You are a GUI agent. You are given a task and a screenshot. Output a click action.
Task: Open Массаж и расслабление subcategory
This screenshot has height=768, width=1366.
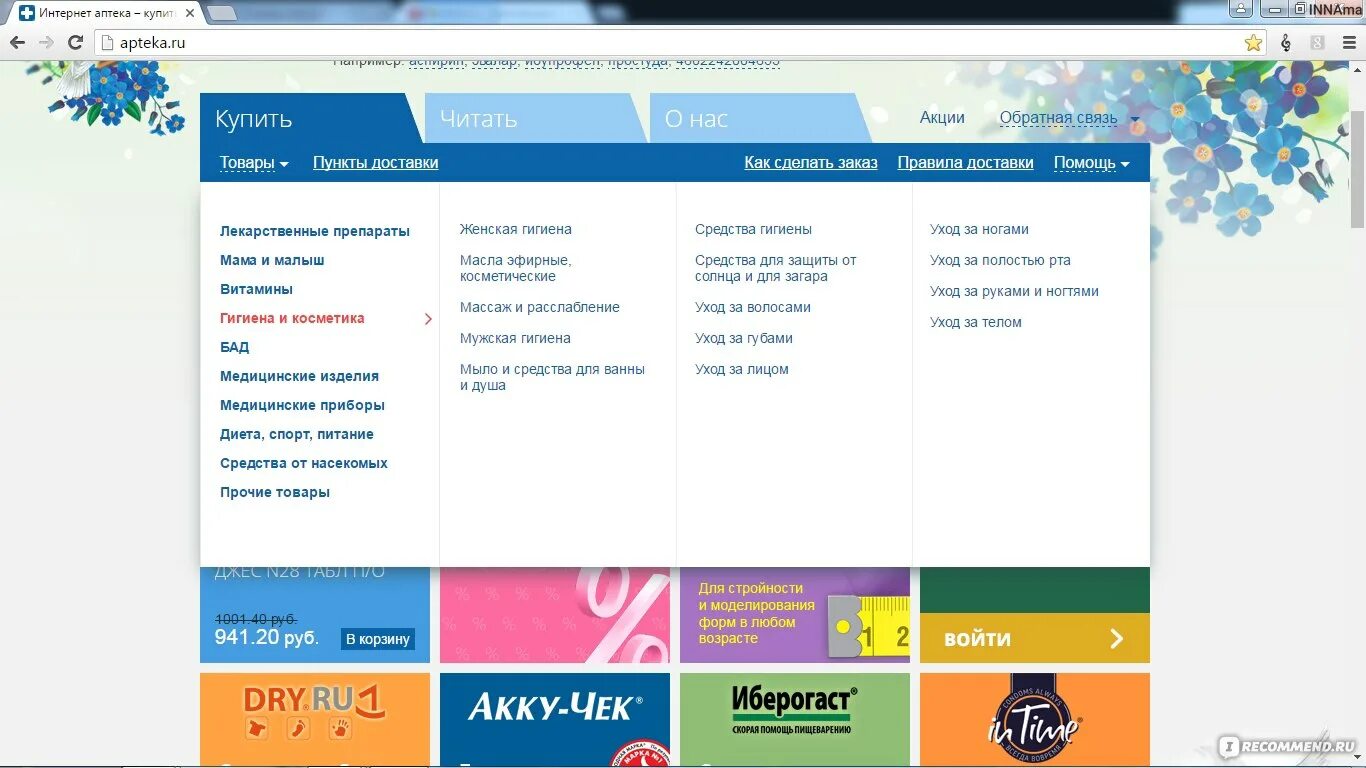[540, 307]
